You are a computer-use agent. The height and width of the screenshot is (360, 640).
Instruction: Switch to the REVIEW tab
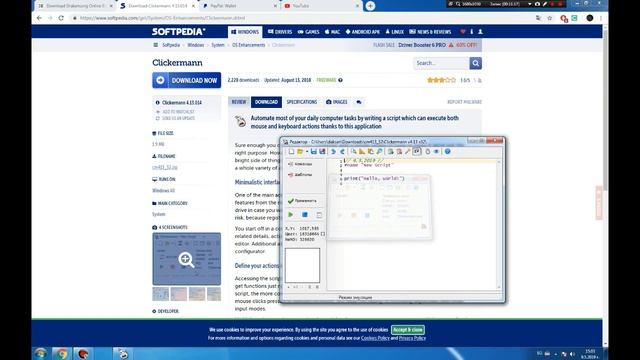coord(239,102)
